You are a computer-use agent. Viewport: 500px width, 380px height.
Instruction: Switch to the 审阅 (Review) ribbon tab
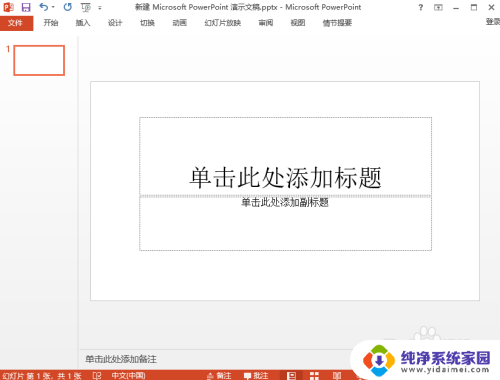[266, 23]
